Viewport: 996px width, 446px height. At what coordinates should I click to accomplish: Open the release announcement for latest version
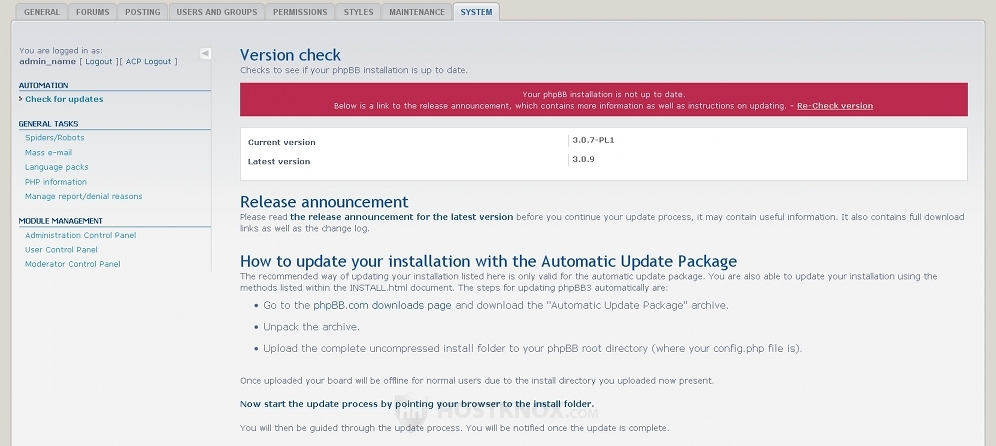(401, 217)
